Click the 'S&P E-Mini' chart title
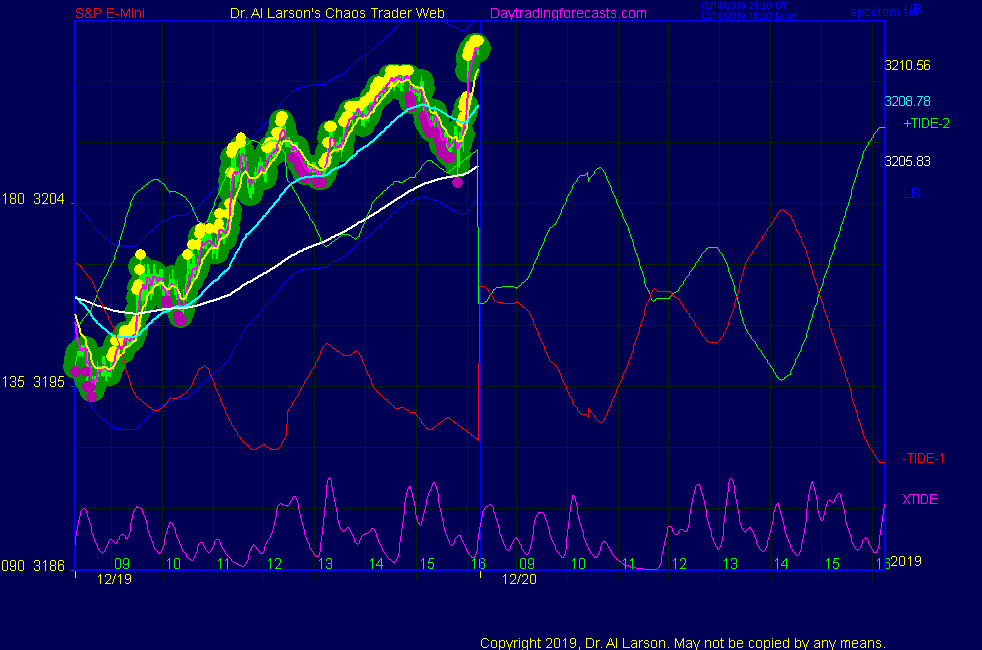Viewport: 982px width, 650px height. click(x=110, y=13)
